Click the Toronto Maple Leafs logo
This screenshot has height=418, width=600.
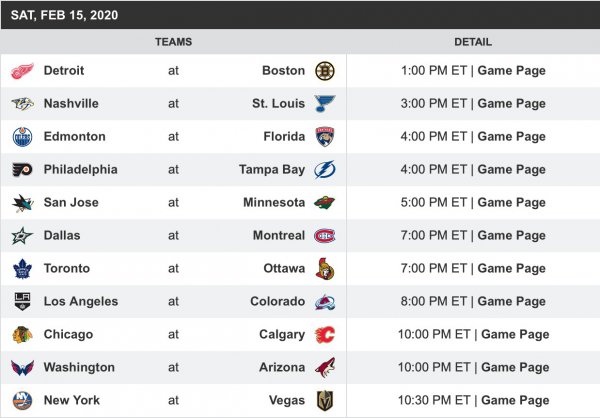22,269
